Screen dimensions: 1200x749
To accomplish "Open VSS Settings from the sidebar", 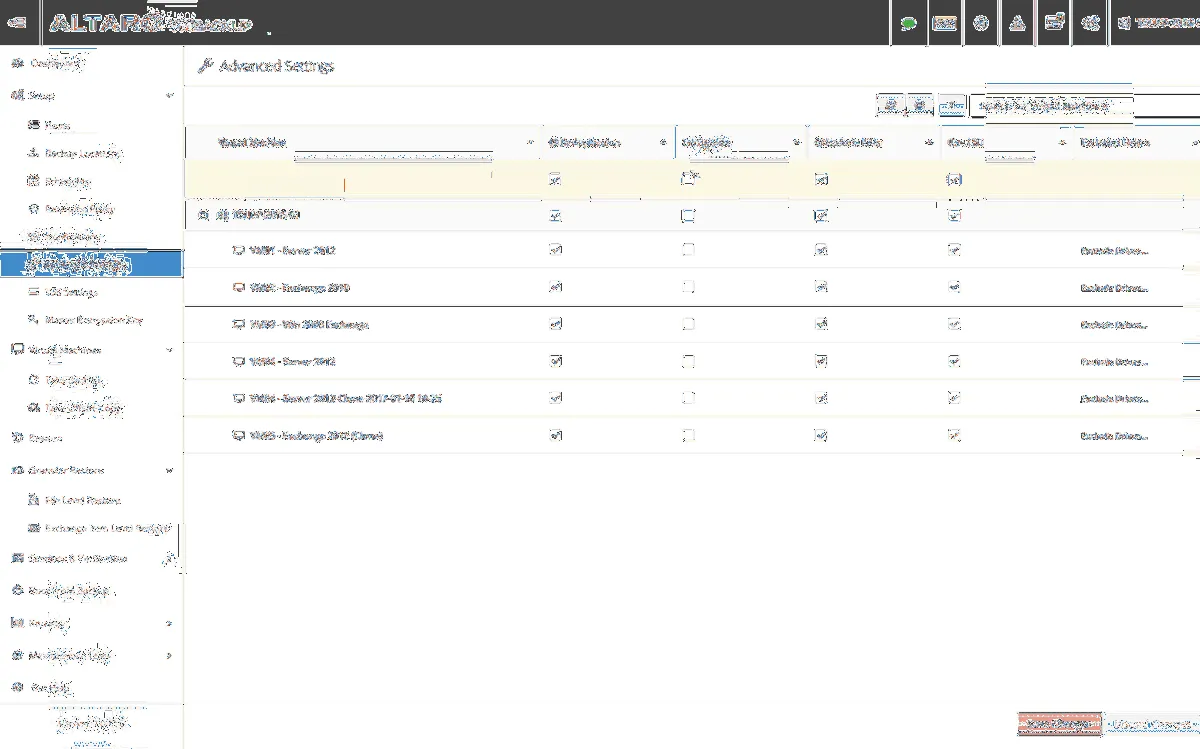I will 71,292.
